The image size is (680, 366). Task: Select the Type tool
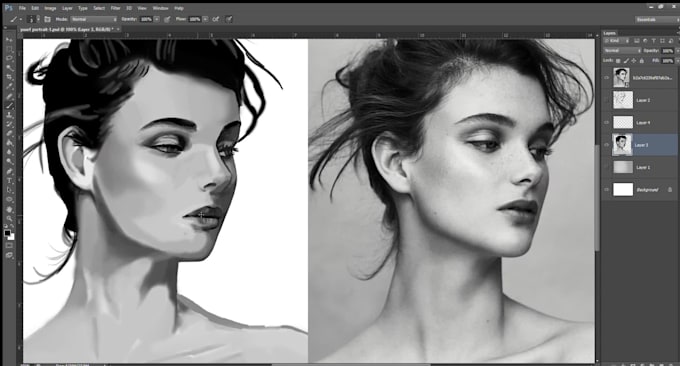pyautogui.click(x=9, y=181)
